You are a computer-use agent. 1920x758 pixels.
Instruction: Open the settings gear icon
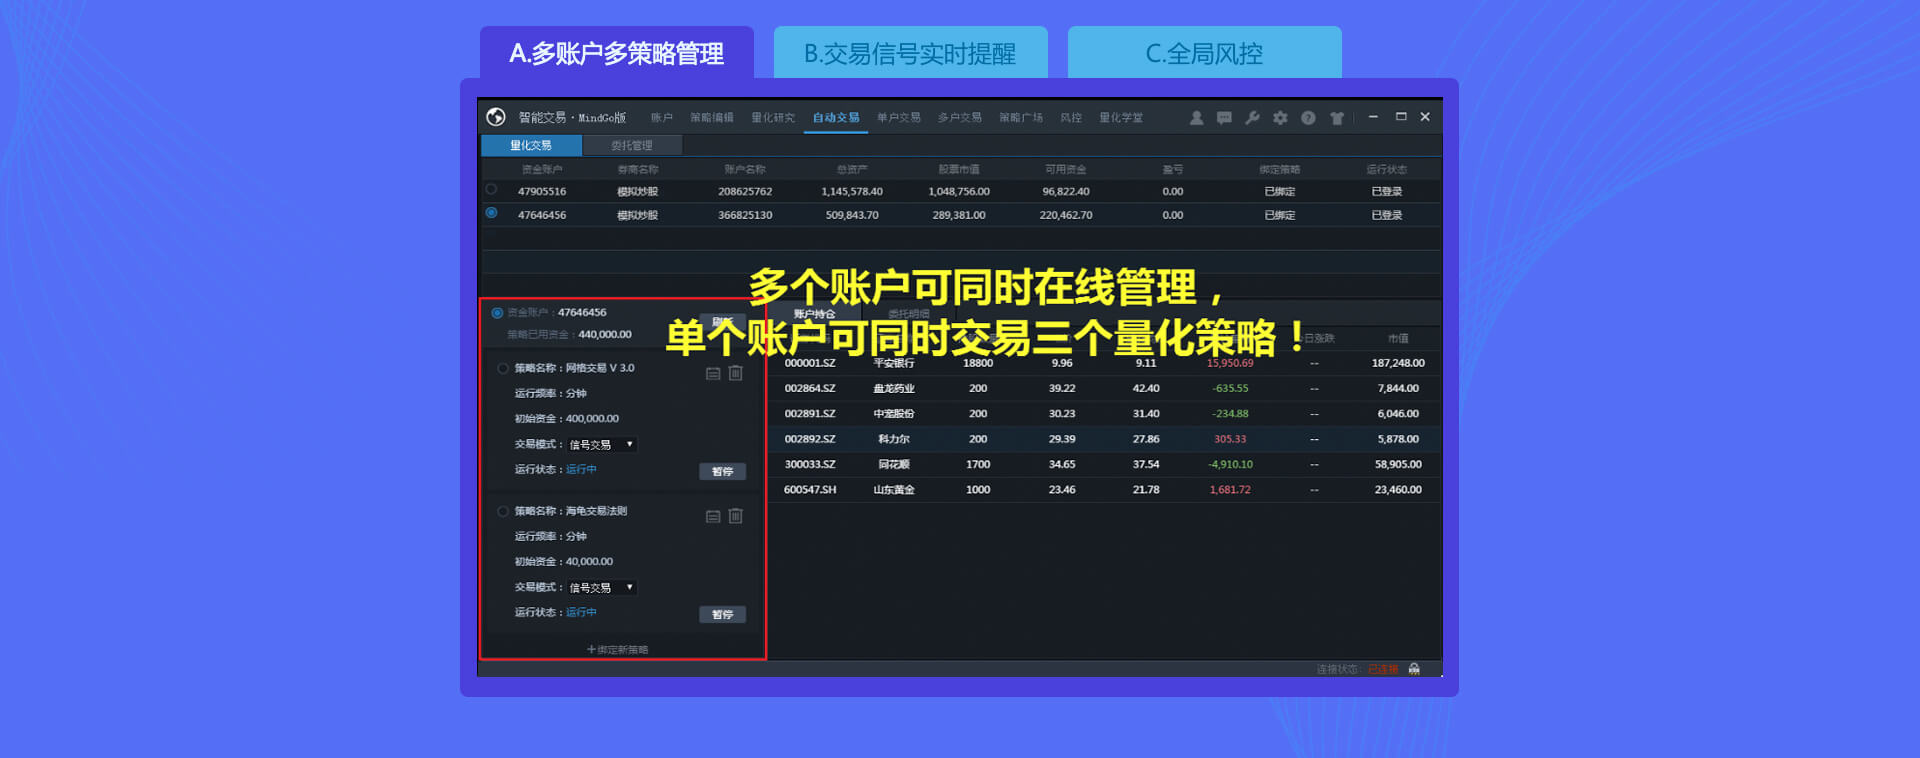[x=1280, y=118]
